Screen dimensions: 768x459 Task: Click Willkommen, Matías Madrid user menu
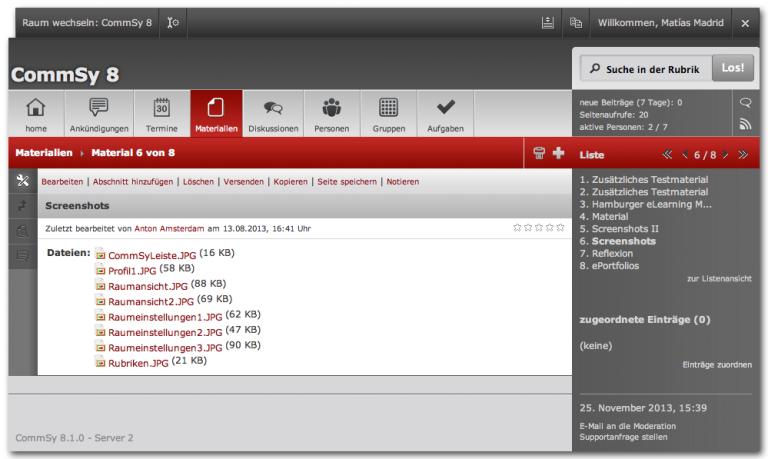(660, 23)
